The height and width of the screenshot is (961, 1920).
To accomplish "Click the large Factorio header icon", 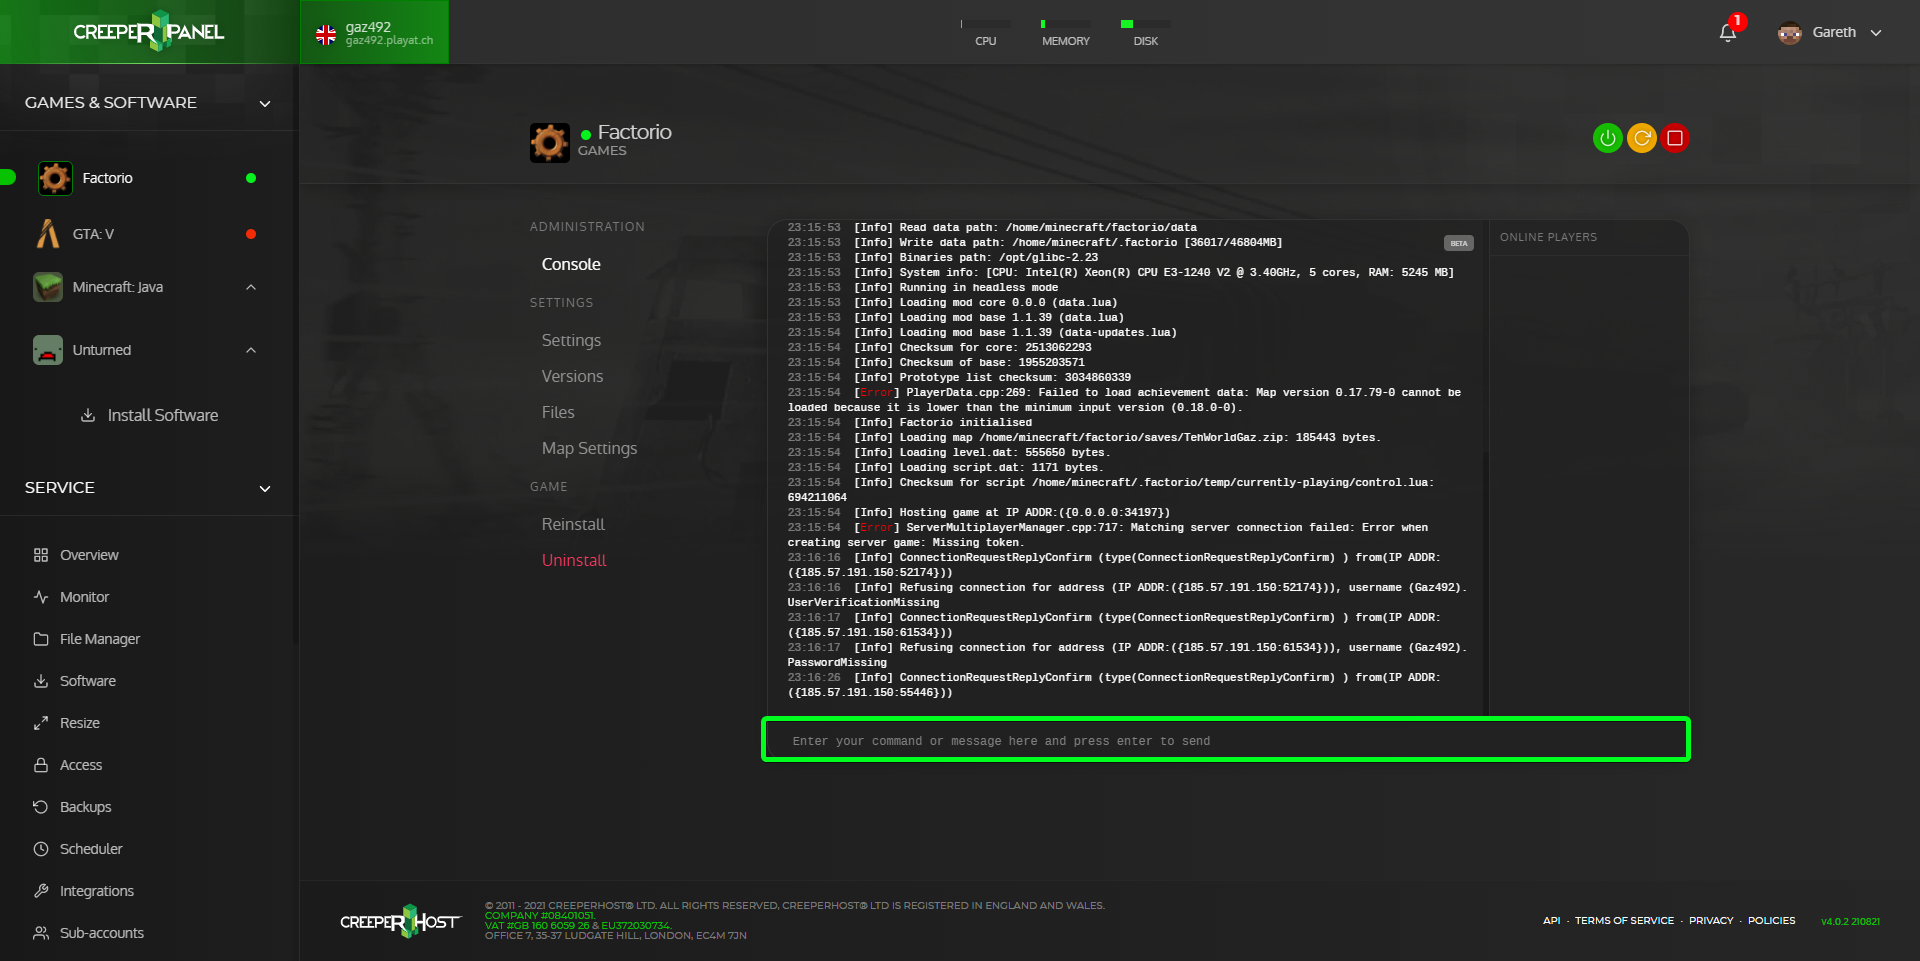I will (549, 143).
